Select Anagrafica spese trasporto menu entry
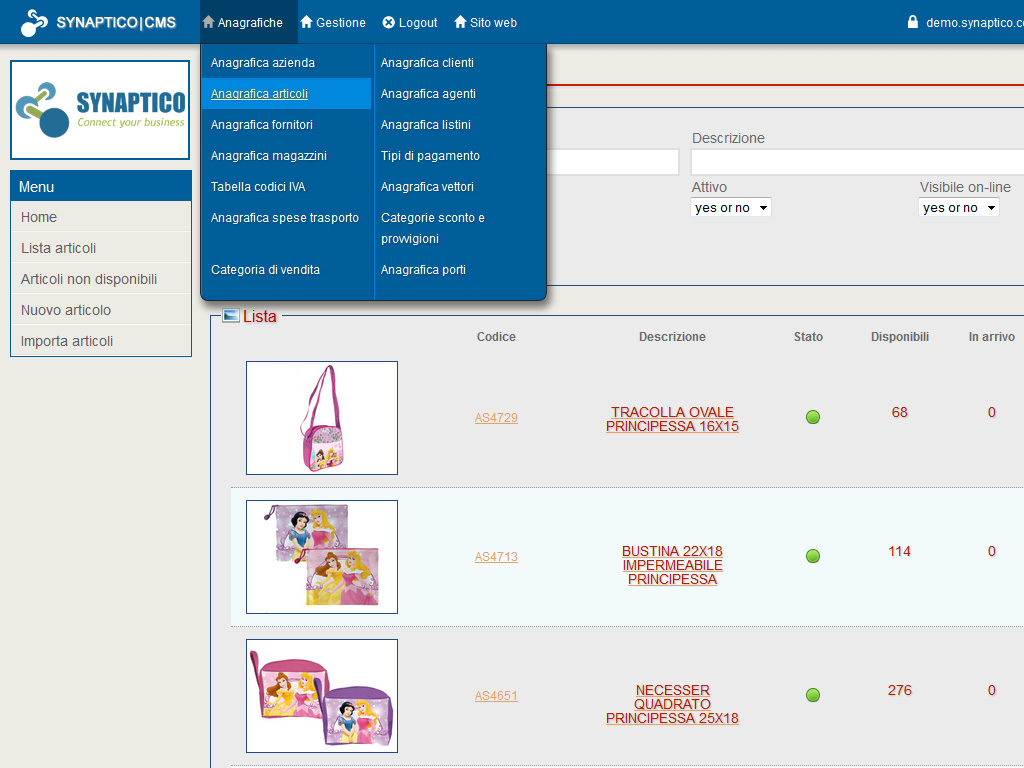This screenshot has height=768, width=1024. pyautogui.click(x=285, y=217)
